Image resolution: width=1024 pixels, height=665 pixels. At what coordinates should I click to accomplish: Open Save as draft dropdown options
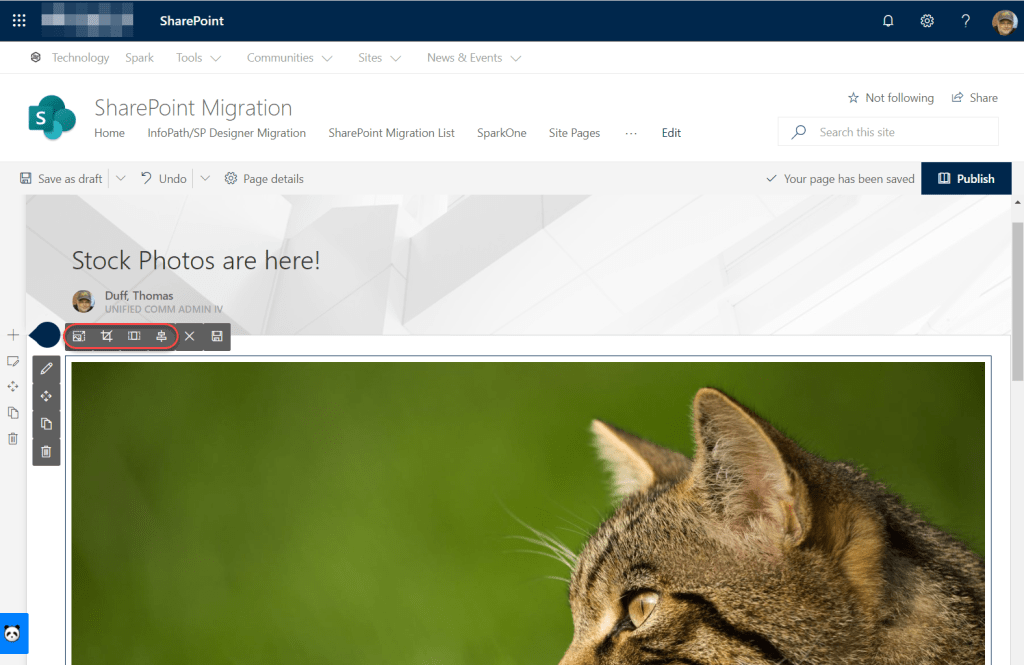tap(119, 178)
